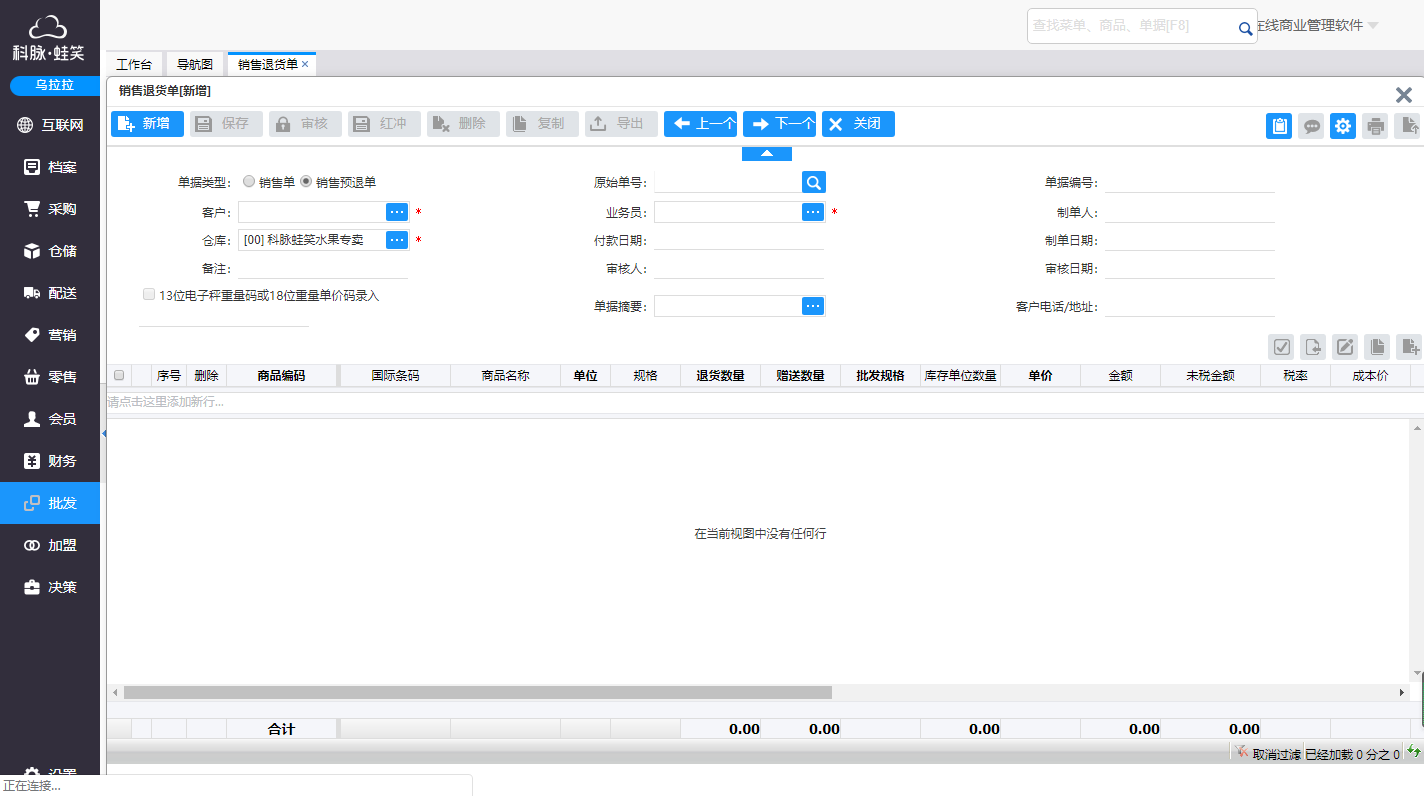1424x796 pixels.
Task: Click the 审核 button
Action: (x=305, y=124)
